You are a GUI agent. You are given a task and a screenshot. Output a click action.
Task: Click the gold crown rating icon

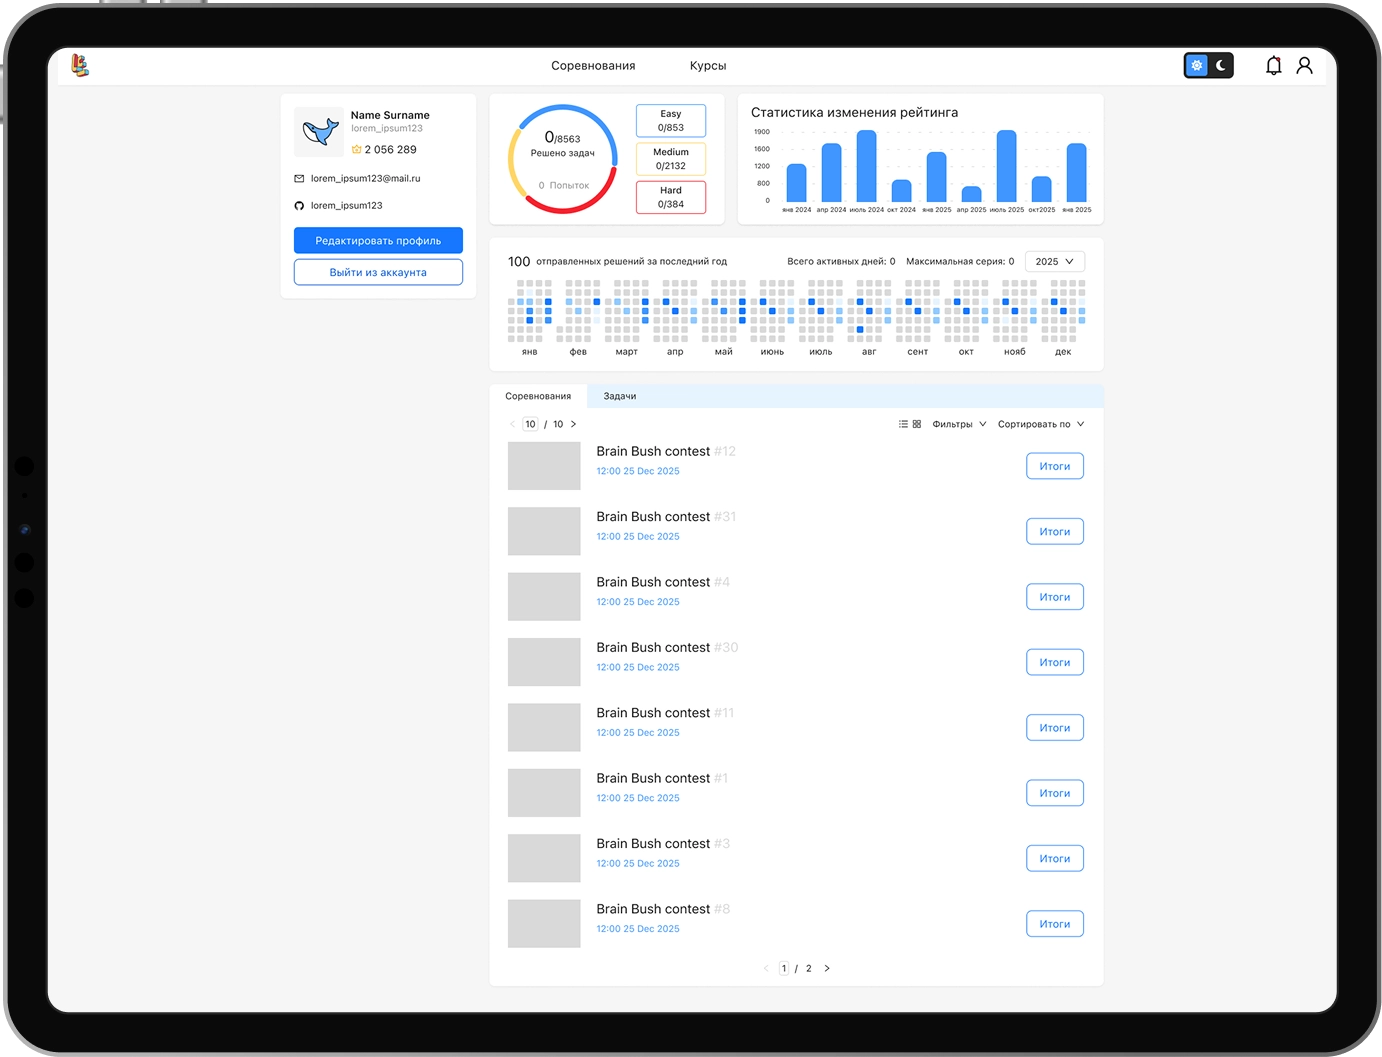pyautogui.click(x=356, y=150)
